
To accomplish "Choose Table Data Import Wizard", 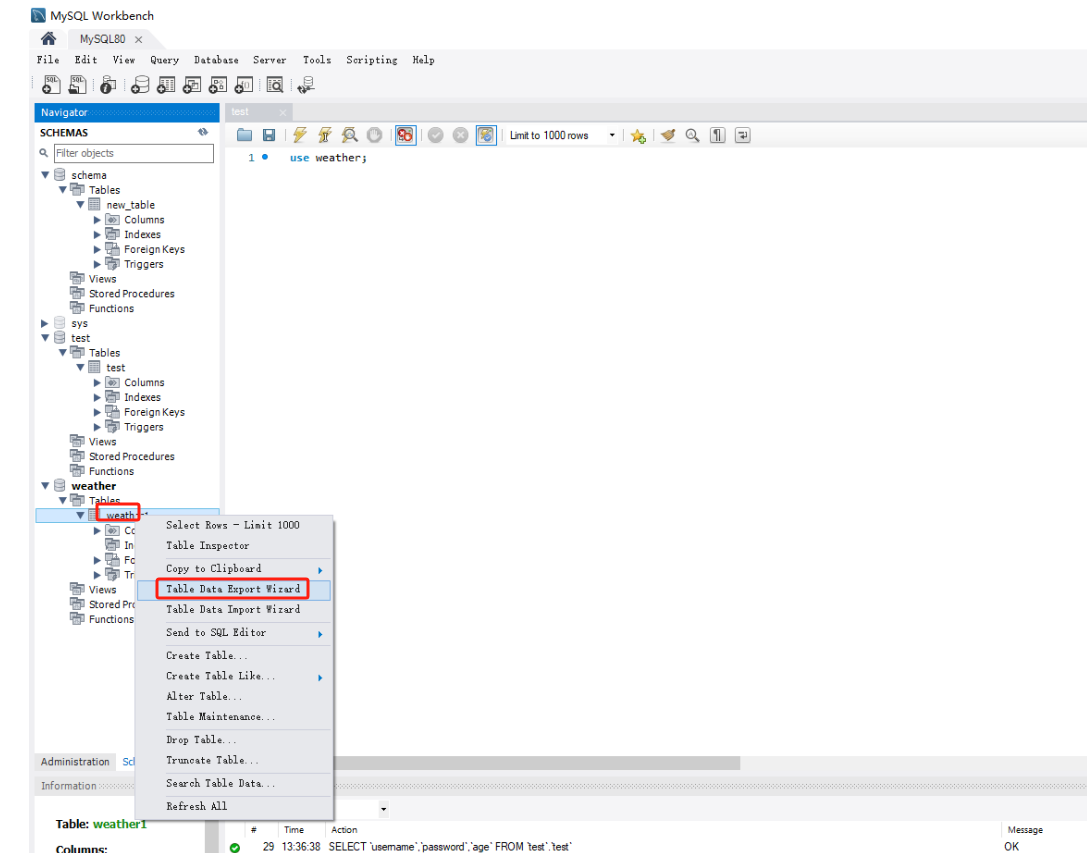I will click(x=234, y=610).
